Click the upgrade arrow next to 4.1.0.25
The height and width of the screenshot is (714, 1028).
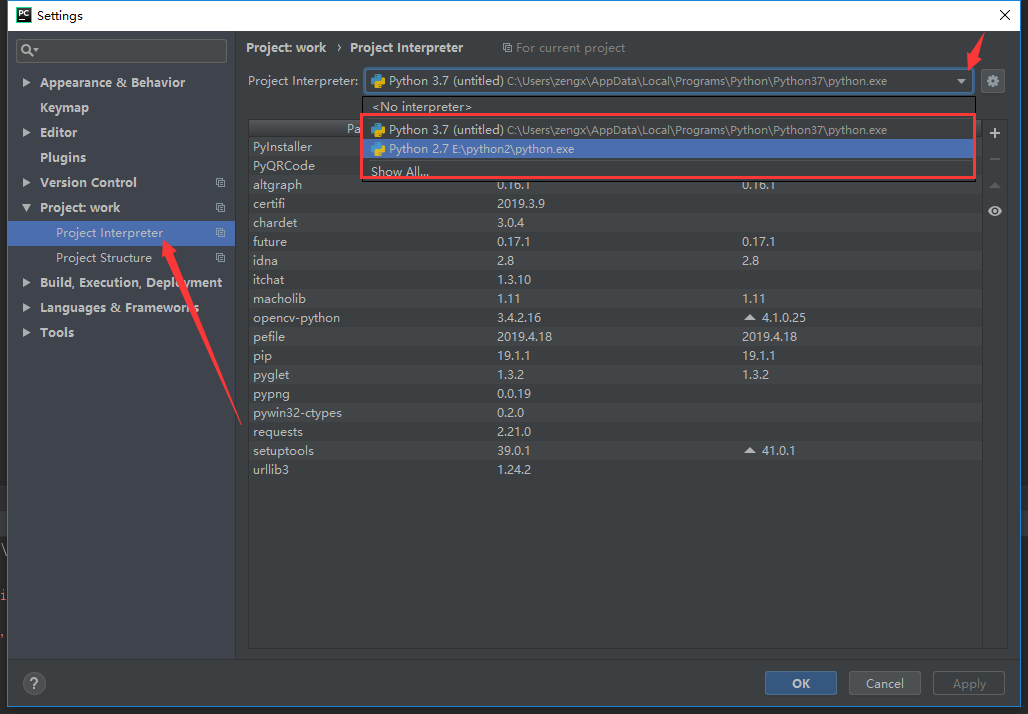click(749, 317)
